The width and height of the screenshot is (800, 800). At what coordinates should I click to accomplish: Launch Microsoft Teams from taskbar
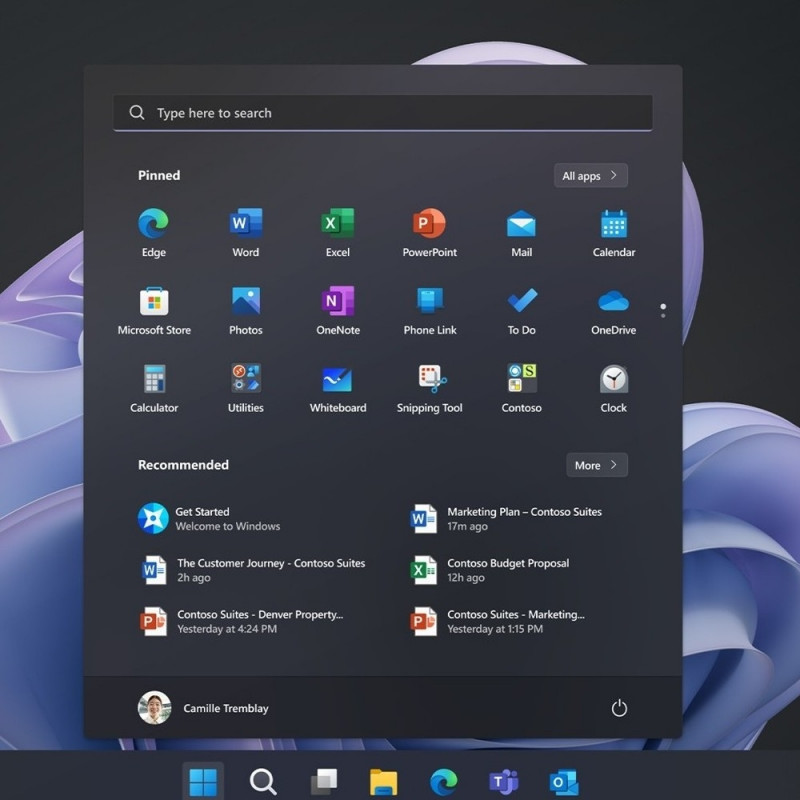coord(504,781)
